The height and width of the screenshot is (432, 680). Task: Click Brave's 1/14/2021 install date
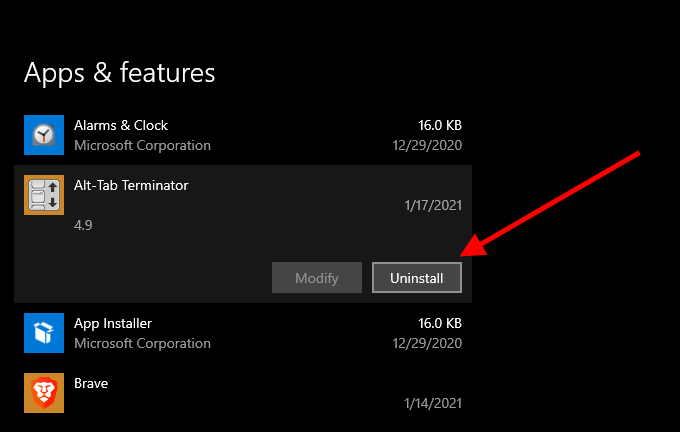coord(433,403)
